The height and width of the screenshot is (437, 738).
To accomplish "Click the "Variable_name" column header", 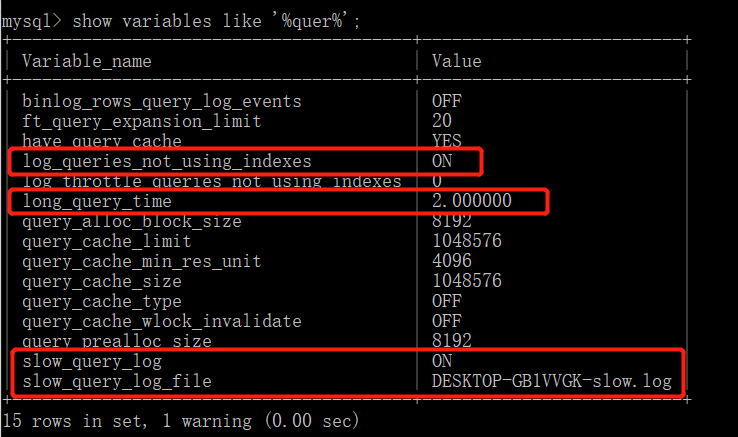I will click(87, 61).
